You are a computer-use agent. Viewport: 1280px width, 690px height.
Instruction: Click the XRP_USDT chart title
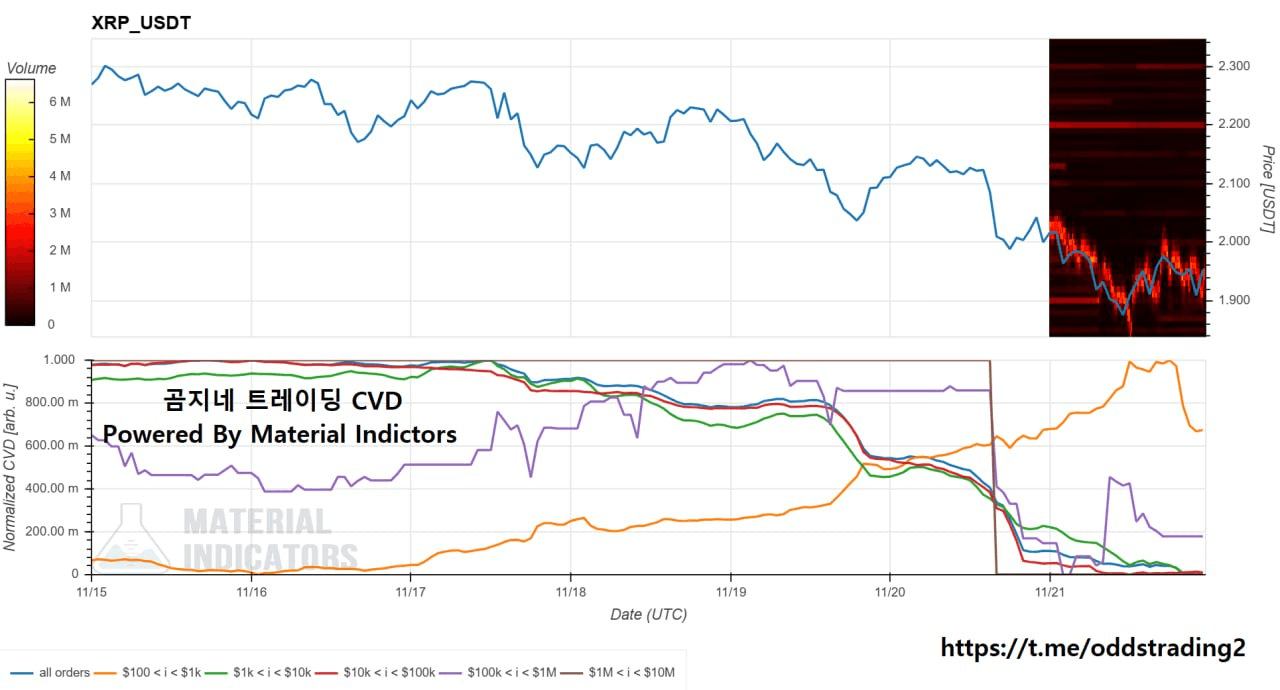pos(141,23)
